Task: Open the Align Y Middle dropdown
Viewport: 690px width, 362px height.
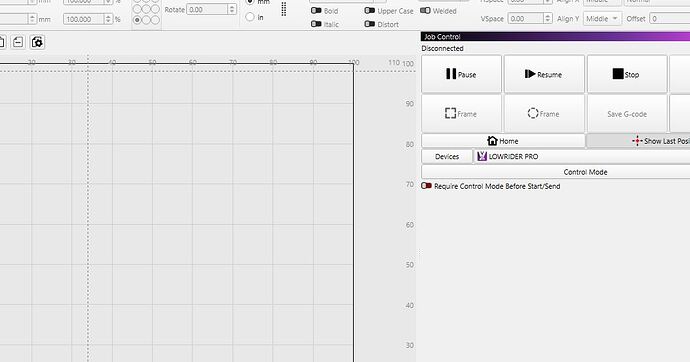Action: click(602, 18)
